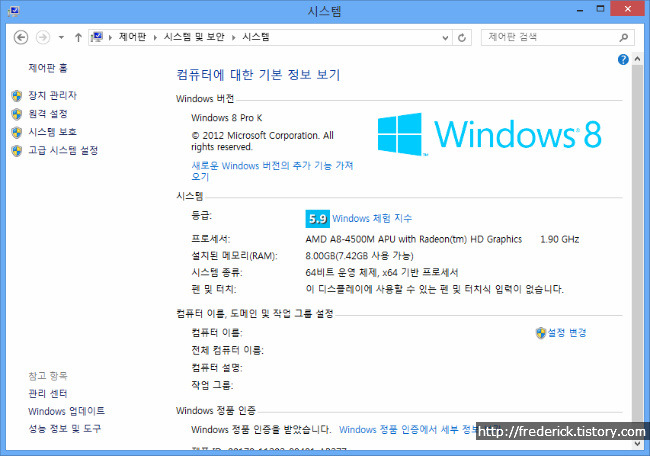Click the pen and touch status value text
650x456 pixels.
(435, 289)
